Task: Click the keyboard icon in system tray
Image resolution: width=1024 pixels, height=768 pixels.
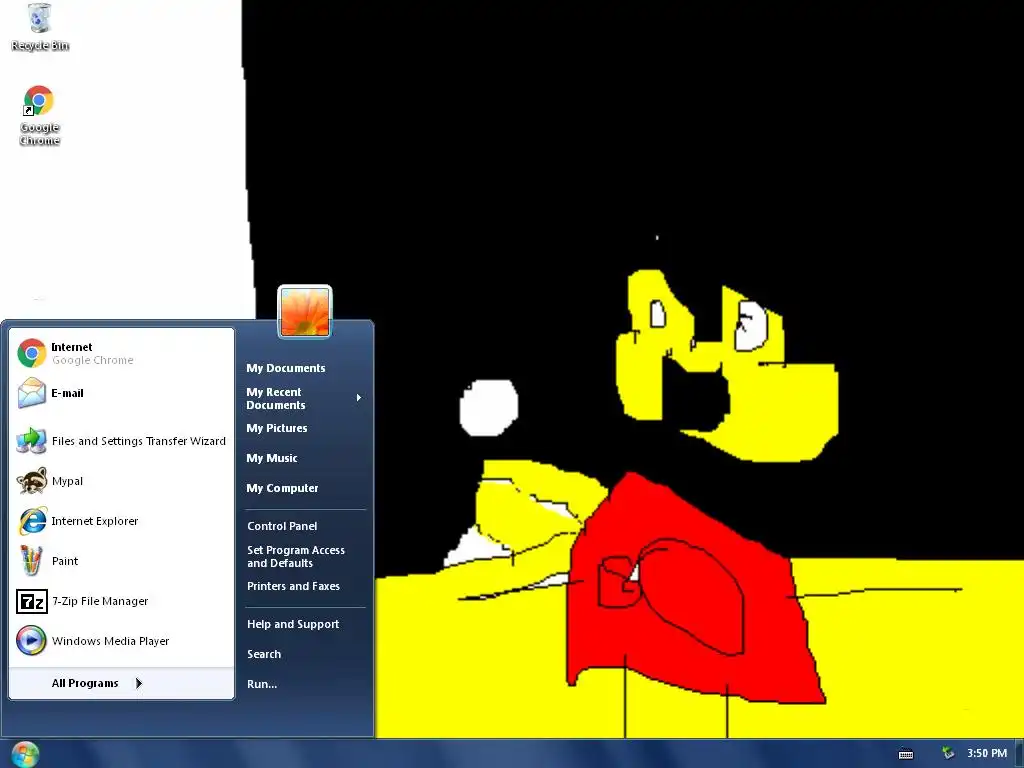Action: (x=906, y=754)
